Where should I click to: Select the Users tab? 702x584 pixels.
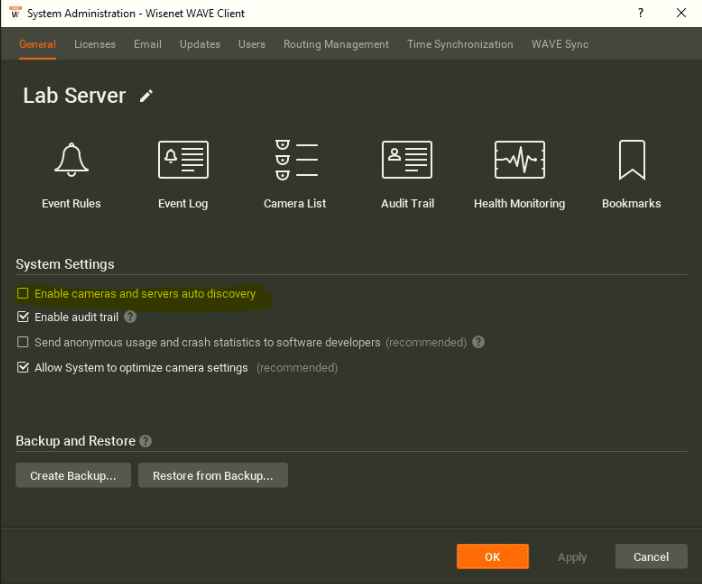(252, 44)
